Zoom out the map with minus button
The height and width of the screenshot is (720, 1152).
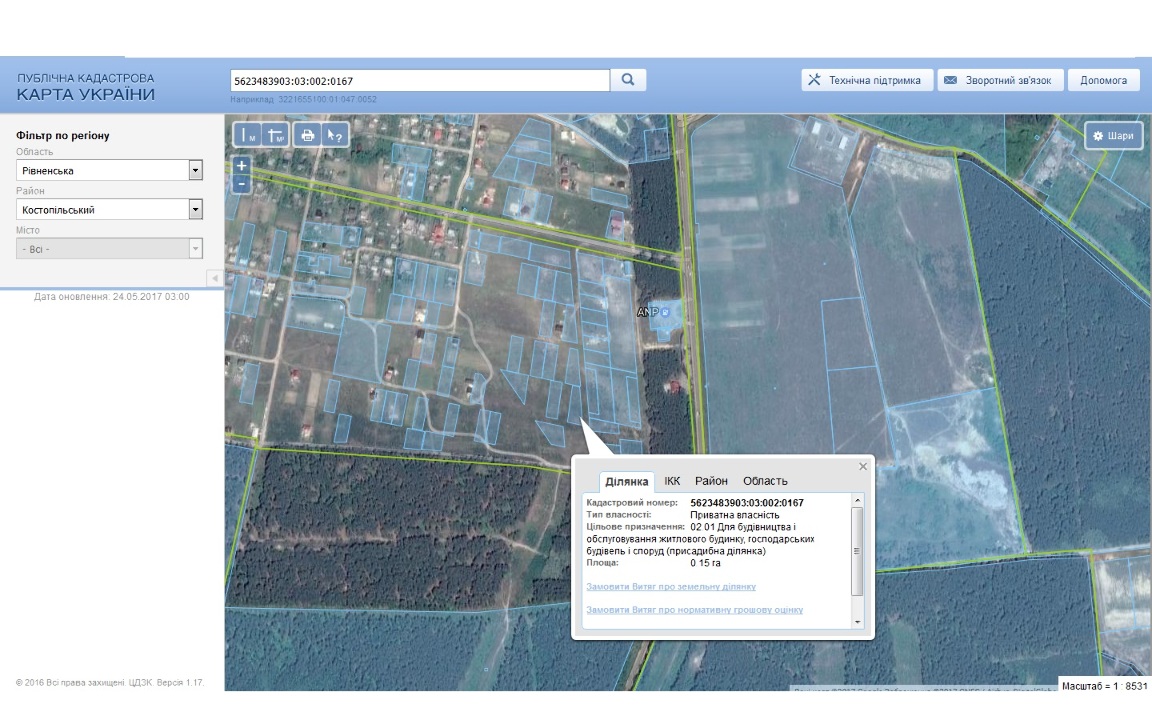tap(241, 184)
